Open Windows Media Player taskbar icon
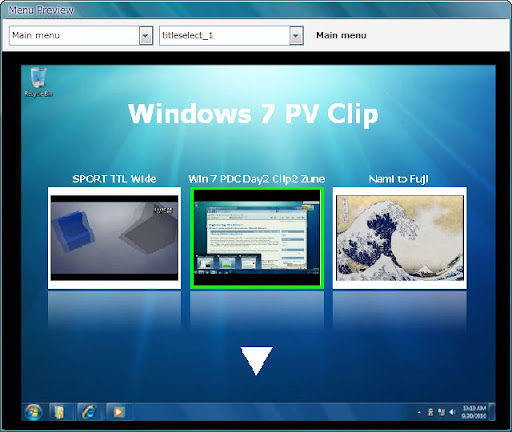 point(118,412)
